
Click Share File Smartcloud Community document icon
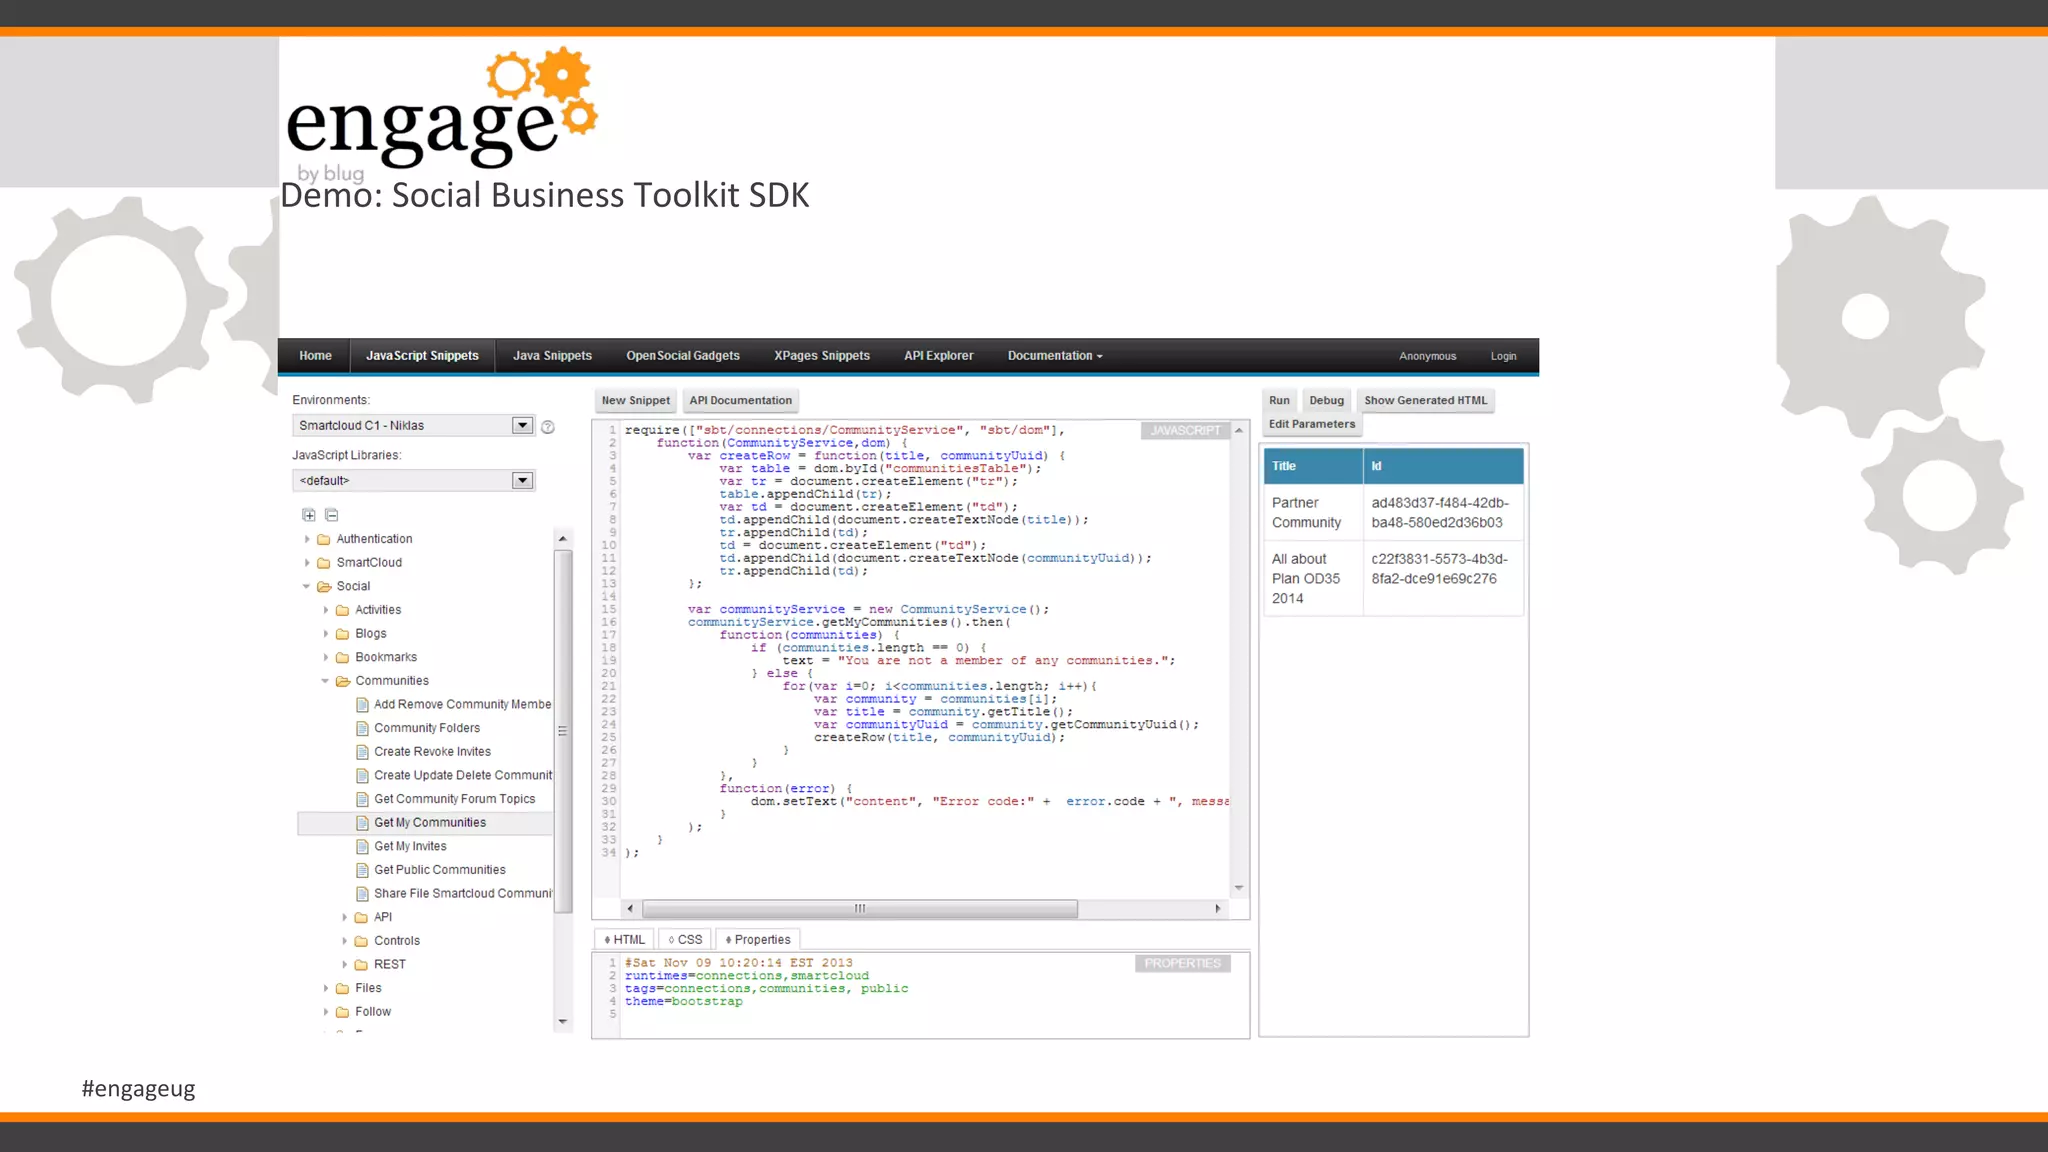point(363,894)
